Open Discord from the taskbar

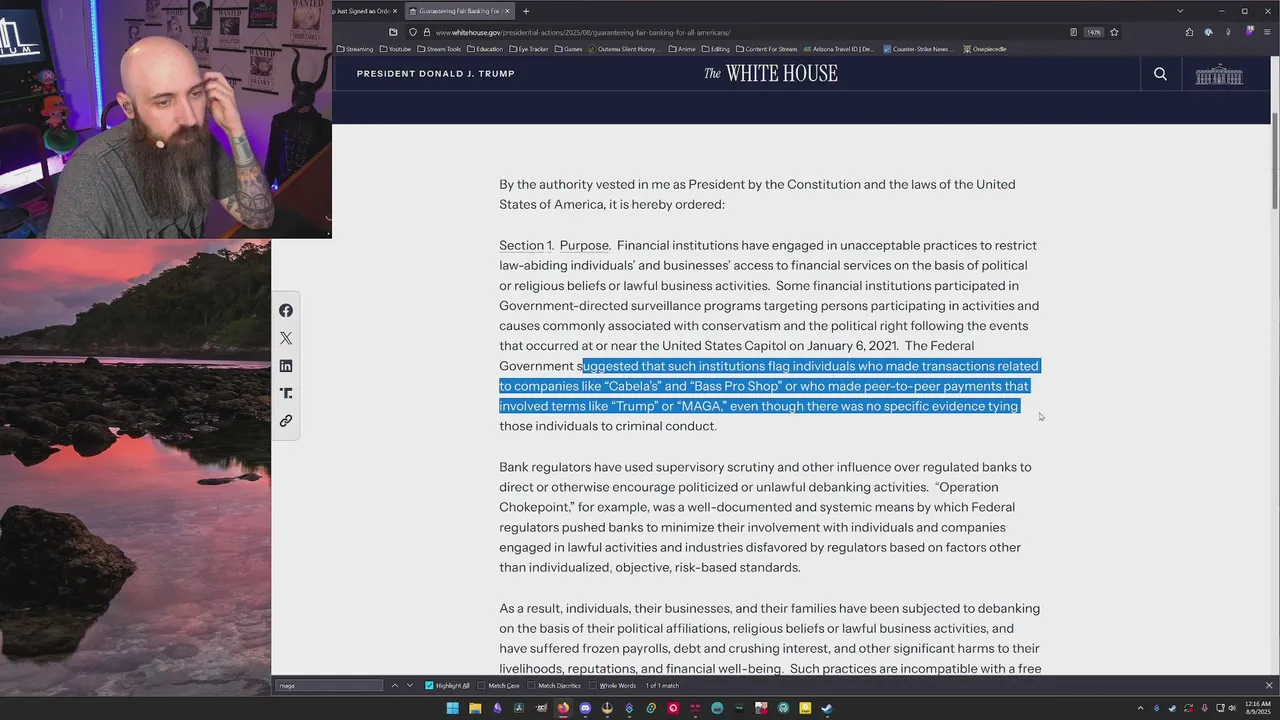[585, 708]
